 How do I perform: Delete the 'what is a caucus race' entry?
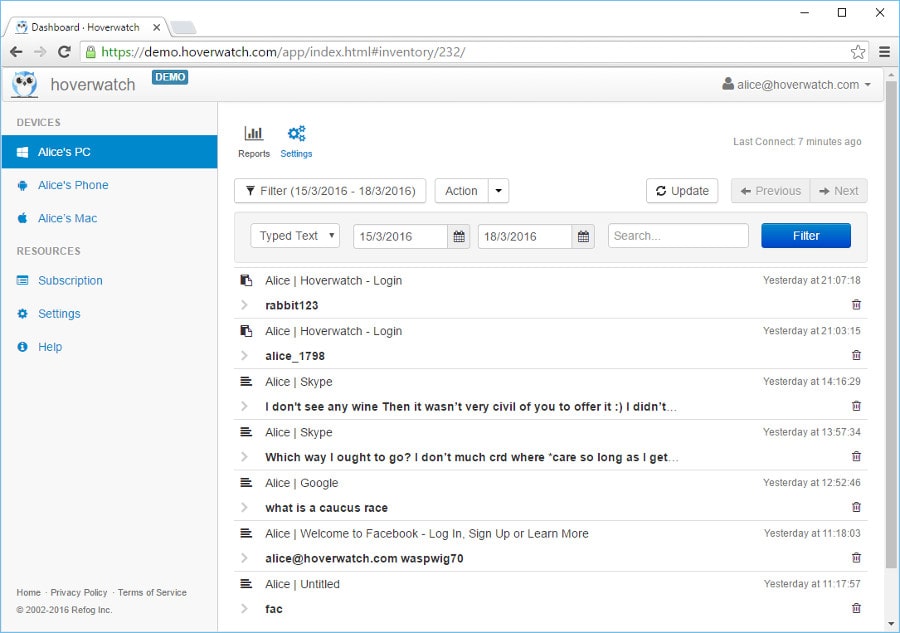pyautogui.click(x=856, y=507)
